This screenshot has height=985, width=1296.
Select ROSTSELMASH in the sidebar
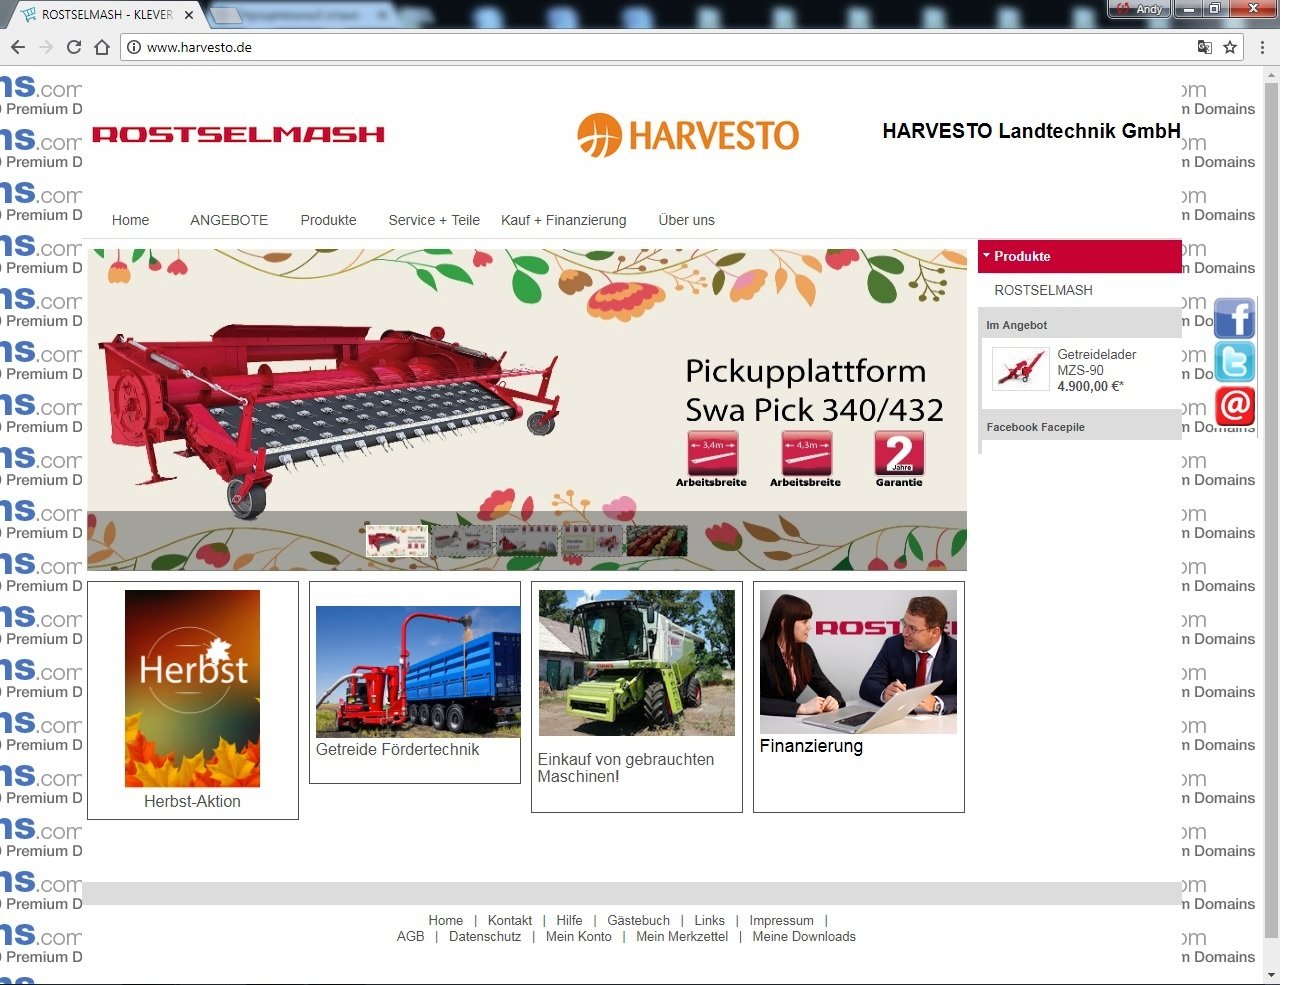pyautogui.click(x=1043, y=290)
